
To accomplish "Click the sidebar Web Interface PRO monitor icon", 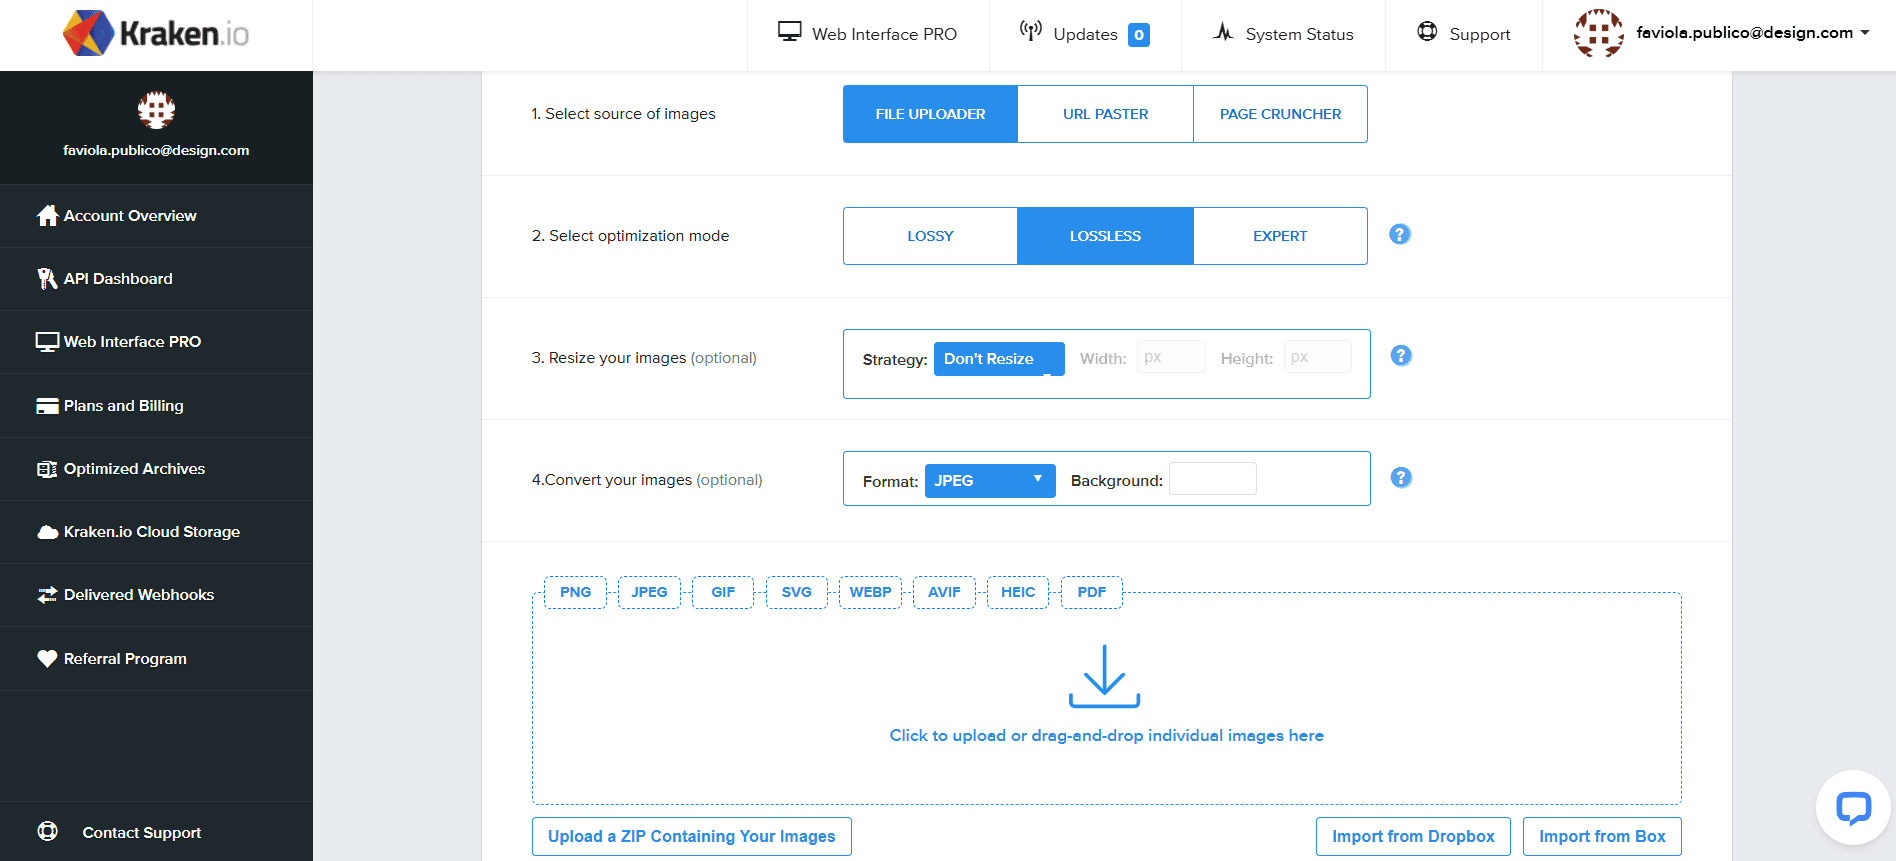I will coord(47,342).
